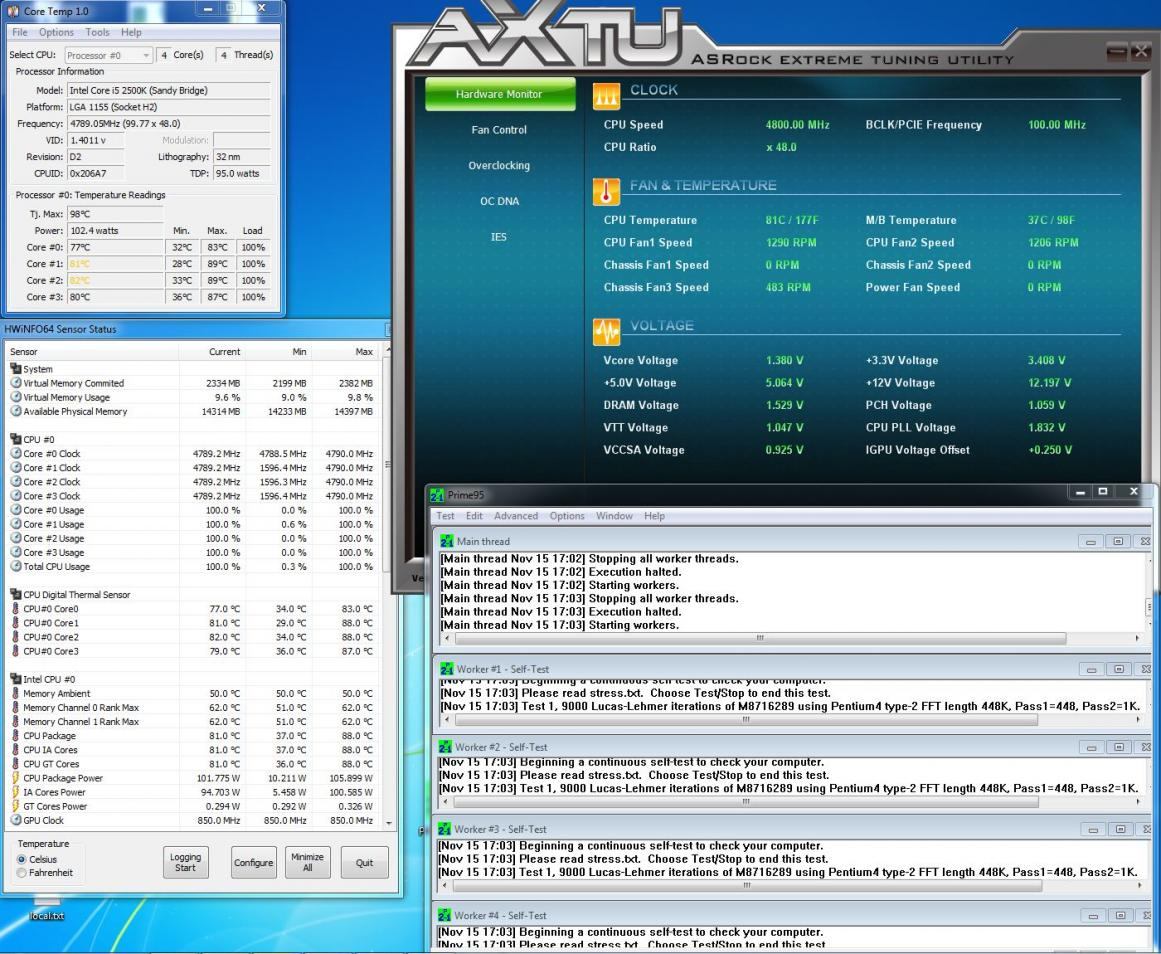The height and width of the screenshot is (954, 1161).
Task: Click Worker #3 Self-Test window icon
Action: 444,830
